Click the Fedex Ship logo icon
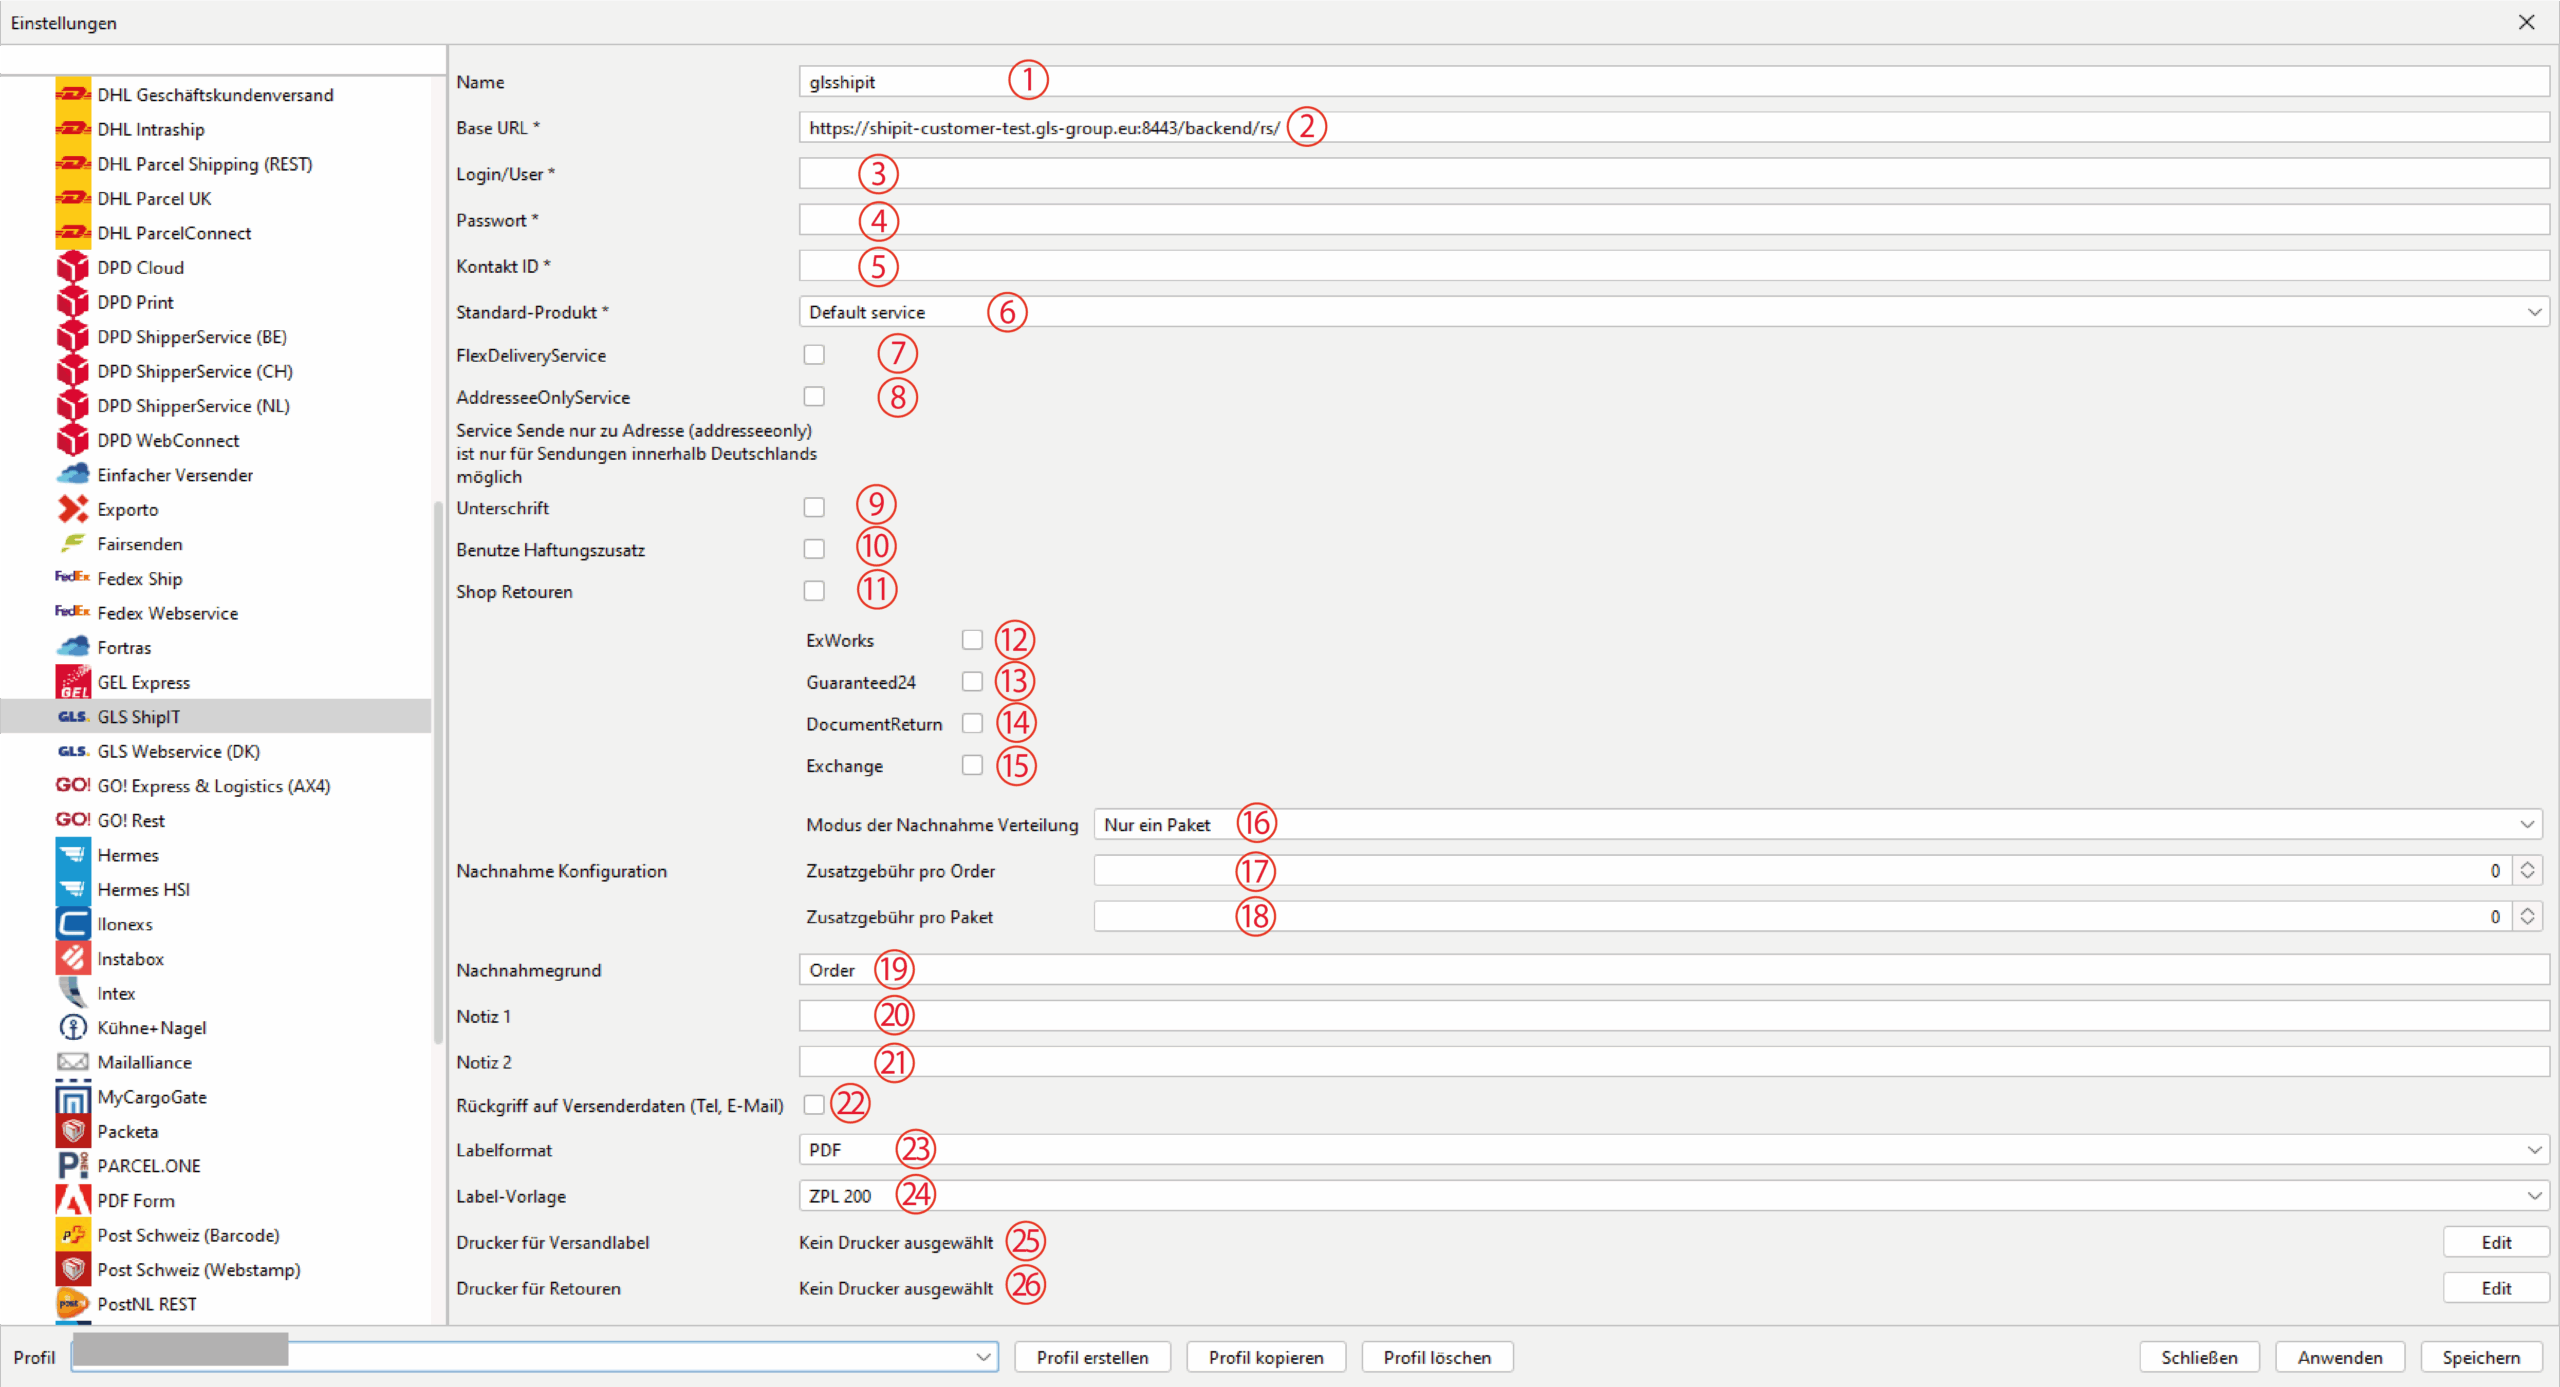 [73, 577]
